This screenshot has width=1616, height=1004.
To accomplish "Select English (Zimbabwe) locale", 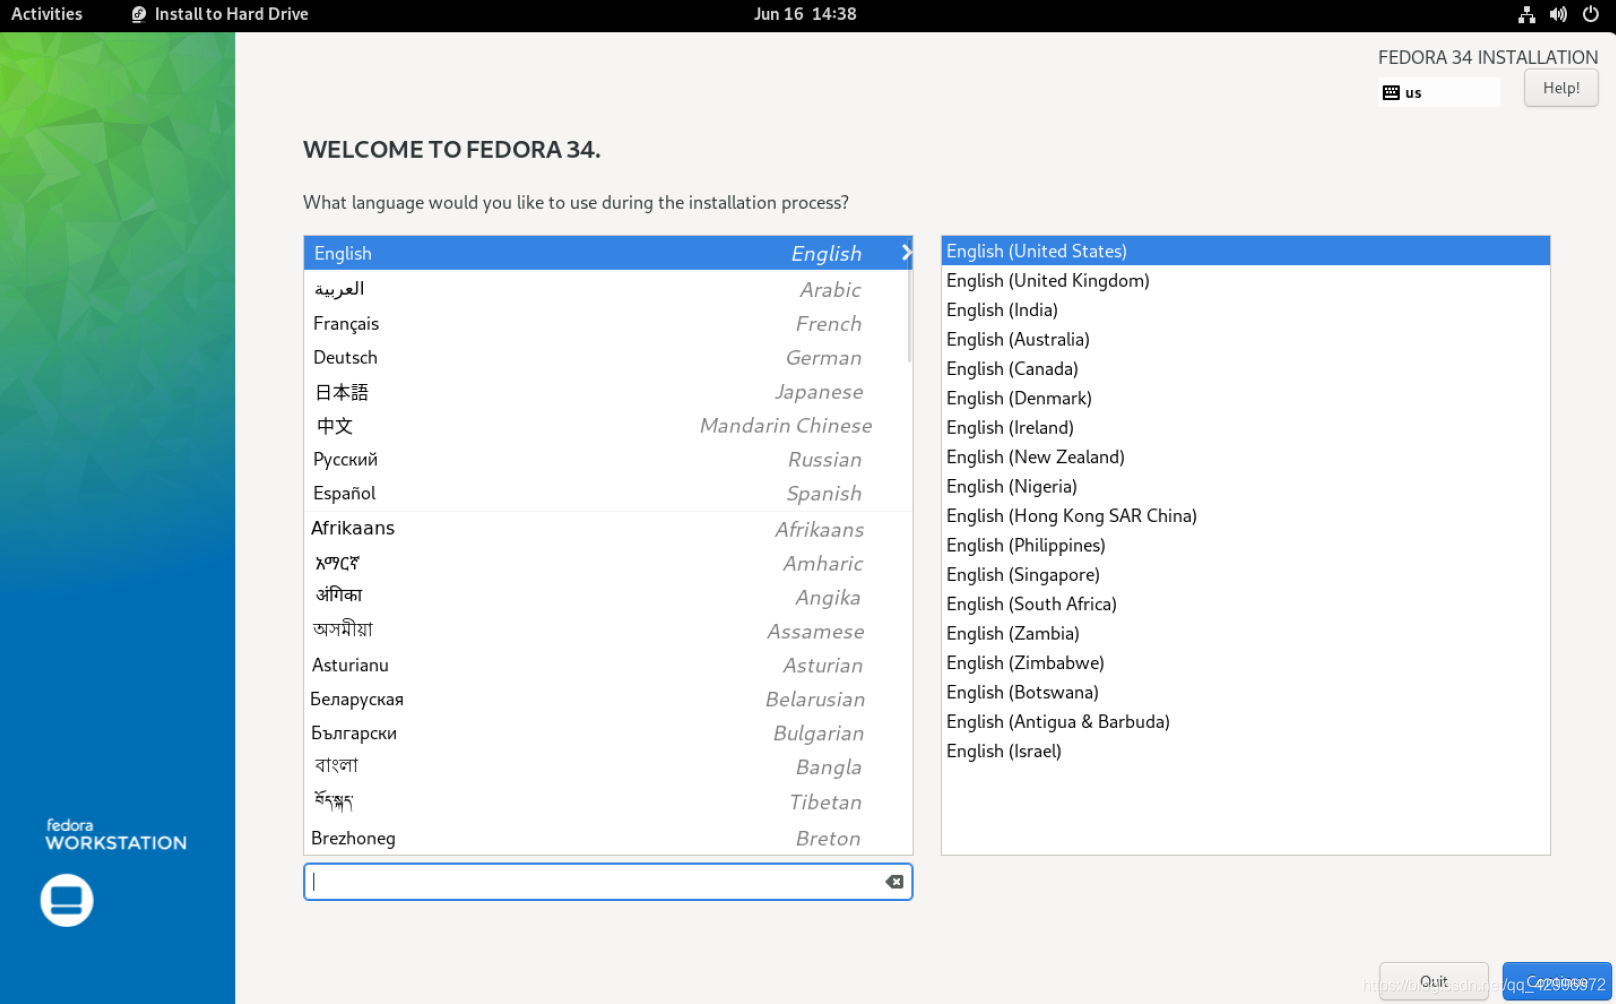I will coord(1245,663).
